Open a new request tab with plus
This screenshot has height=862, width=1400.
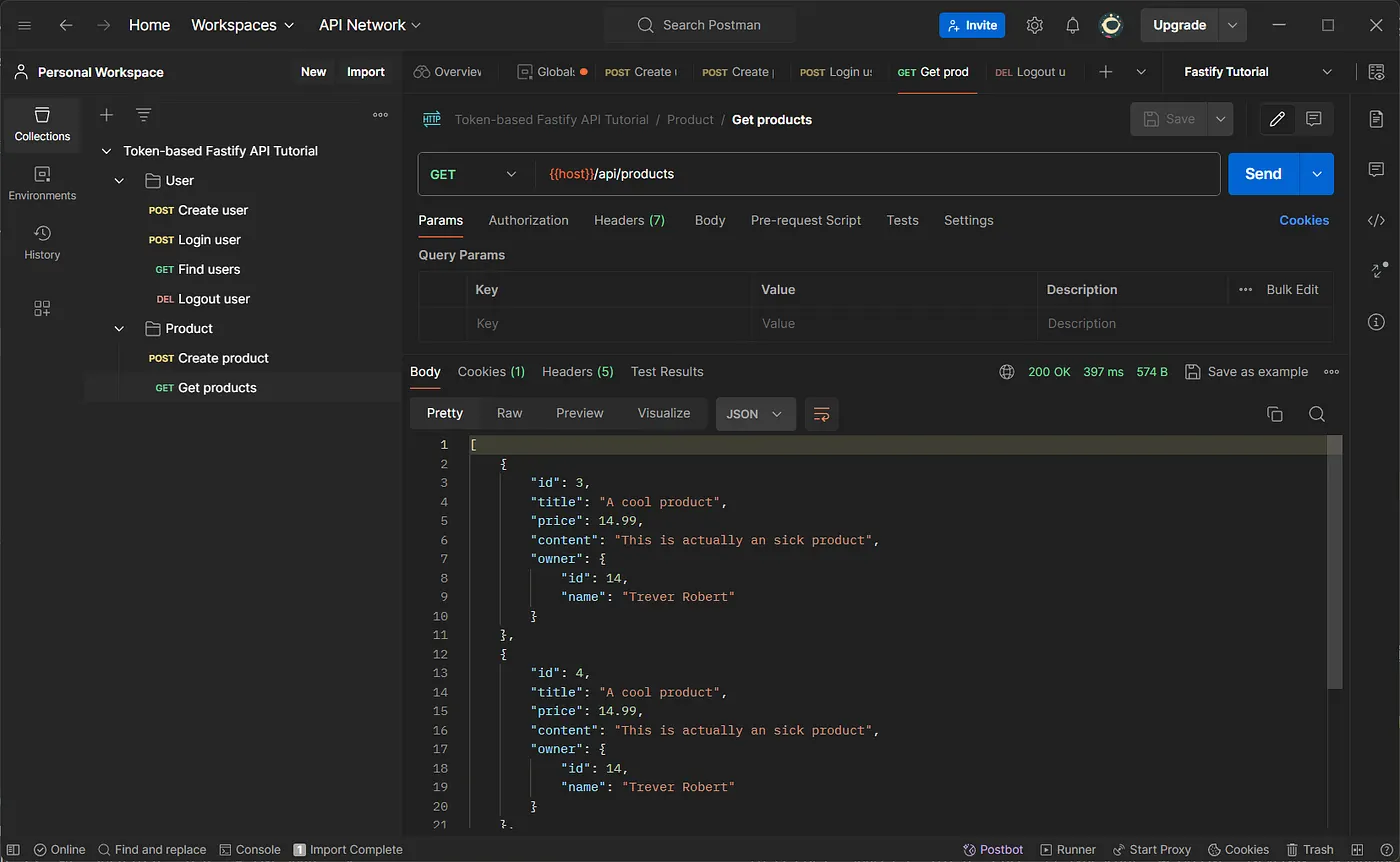pos(1106,72)
